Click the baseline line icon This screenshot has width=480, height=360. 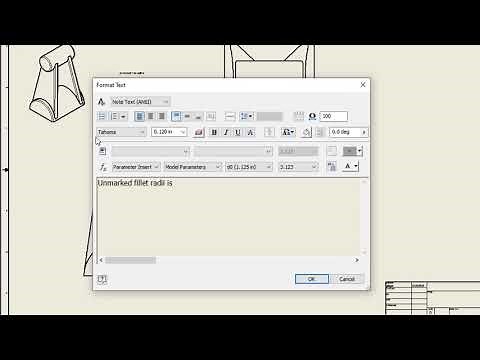click(x=230, y=116)
